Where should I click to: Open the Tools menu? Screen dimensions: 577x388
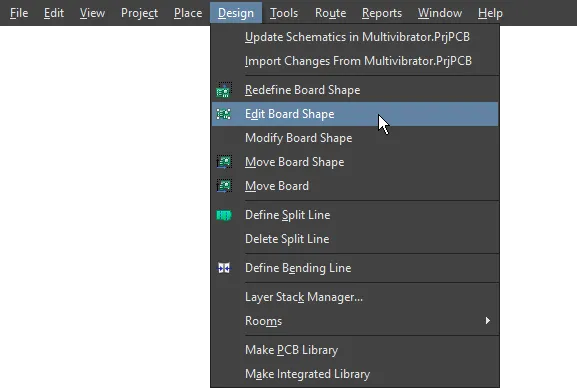click(284, 13)
